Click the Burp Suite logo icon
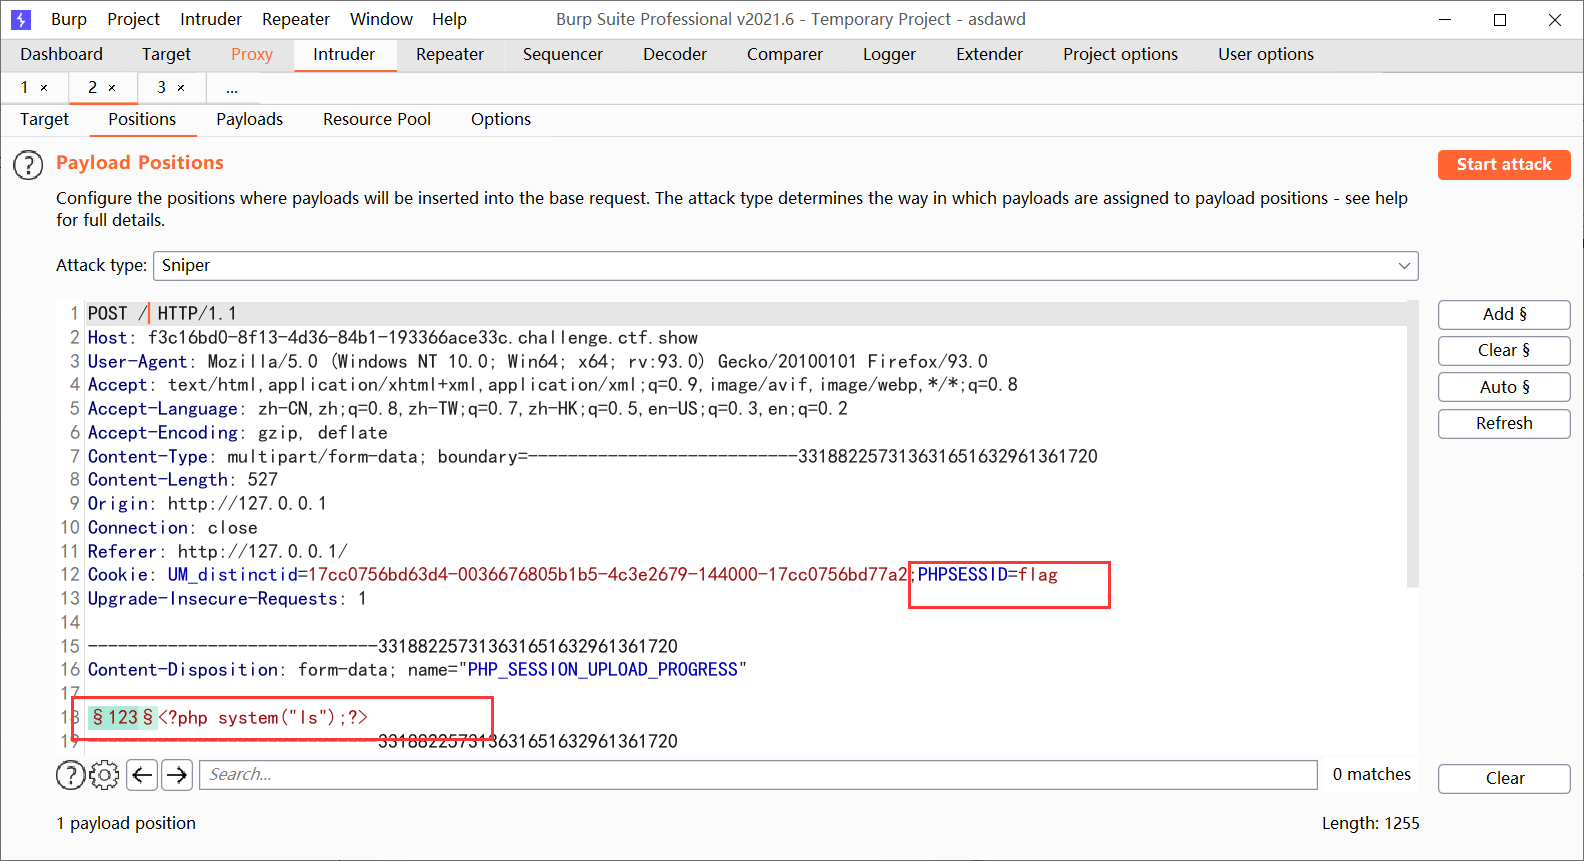Screen dimensions: 1584x861 21,19
